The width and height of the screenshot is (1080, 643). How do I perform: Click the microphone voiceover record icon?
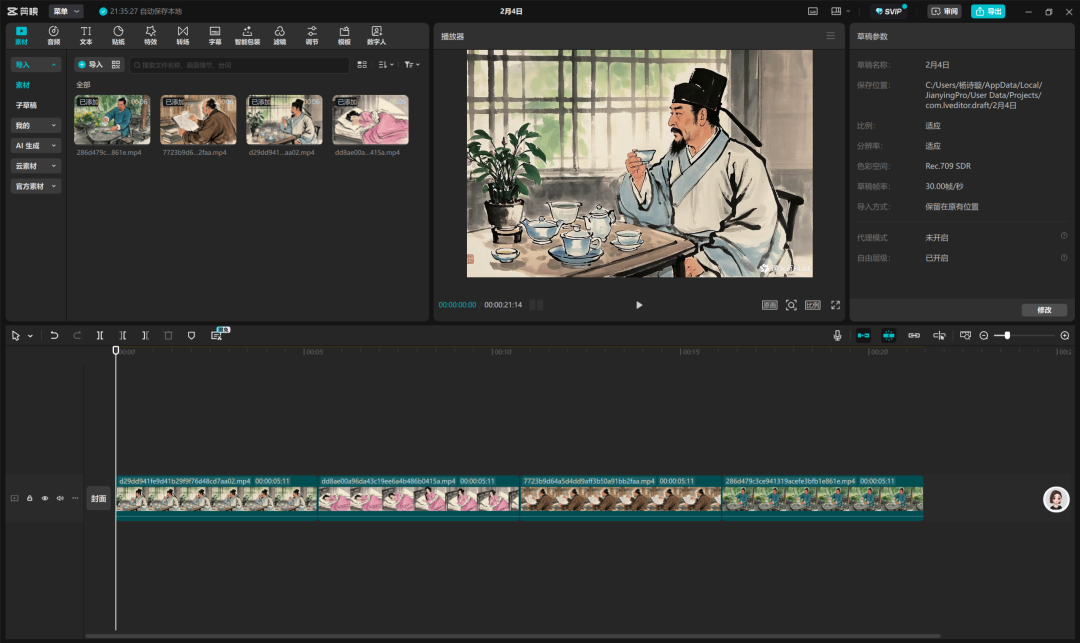pyautogui.click(x=837, y=336)
